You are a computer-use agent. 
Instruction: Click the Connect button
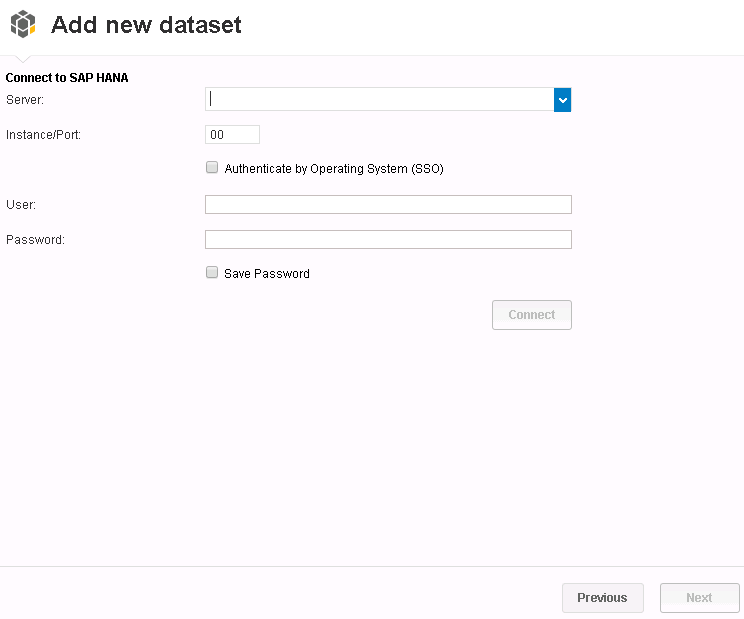point(531,314)
